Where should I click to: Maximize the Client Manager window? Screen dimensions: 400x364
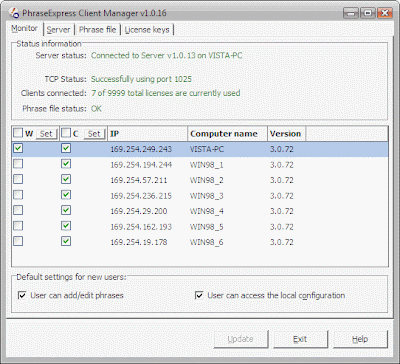pyautogui.click(x=368, y=13)
